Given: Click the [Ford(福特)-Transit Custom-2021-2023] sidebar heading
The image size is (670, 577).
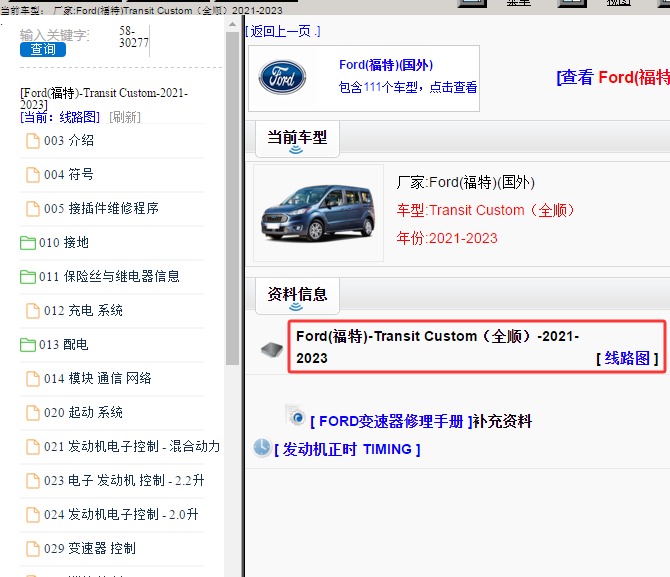Looking at the screenshot, I should click(104, 99).
